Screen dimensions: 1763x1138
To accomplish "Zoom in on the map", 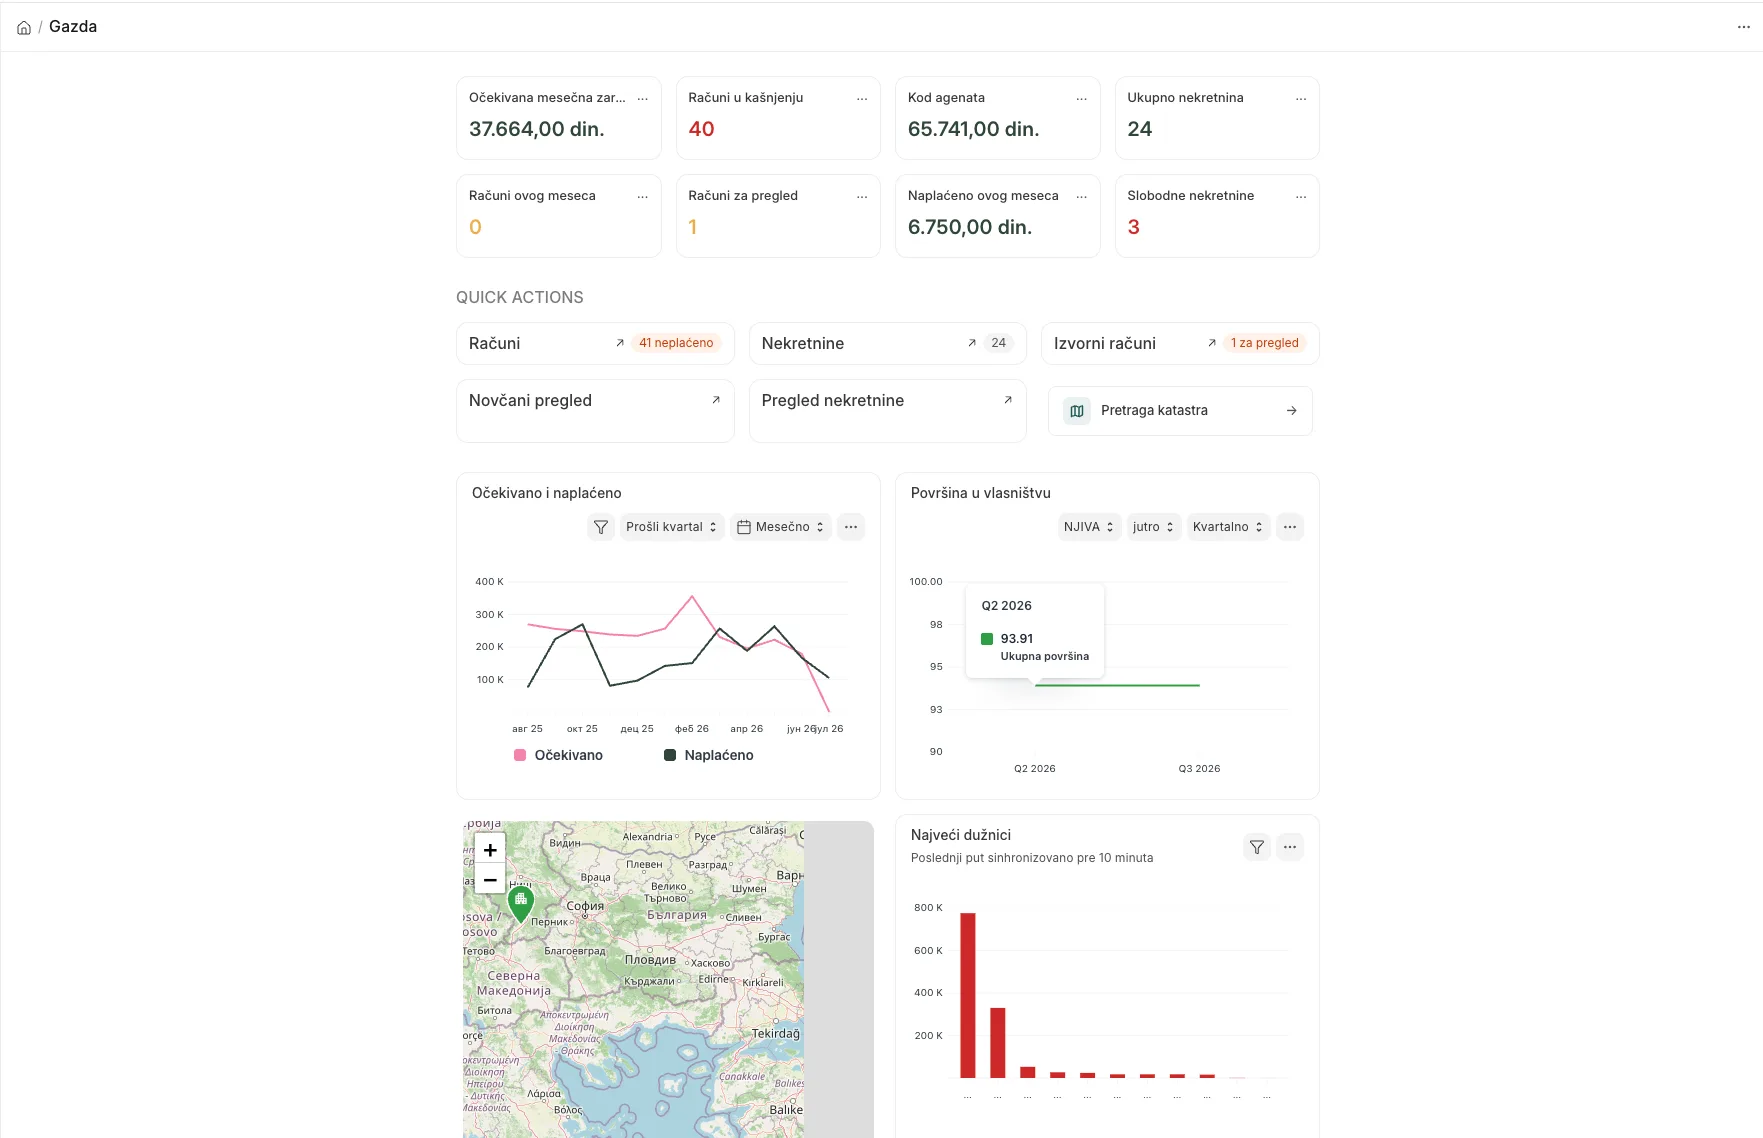I will point(490,850).
